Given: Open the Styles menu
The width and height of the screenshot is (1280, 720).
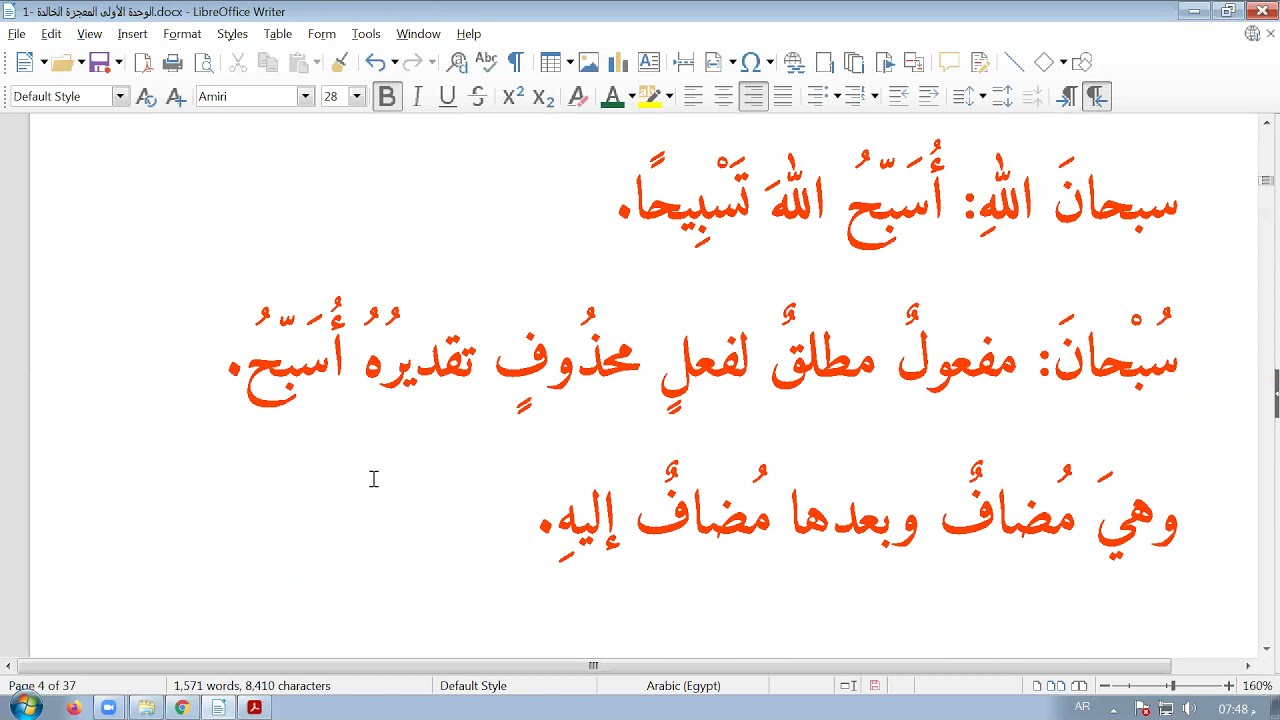Looking at the screenshot, I should 232,33.
